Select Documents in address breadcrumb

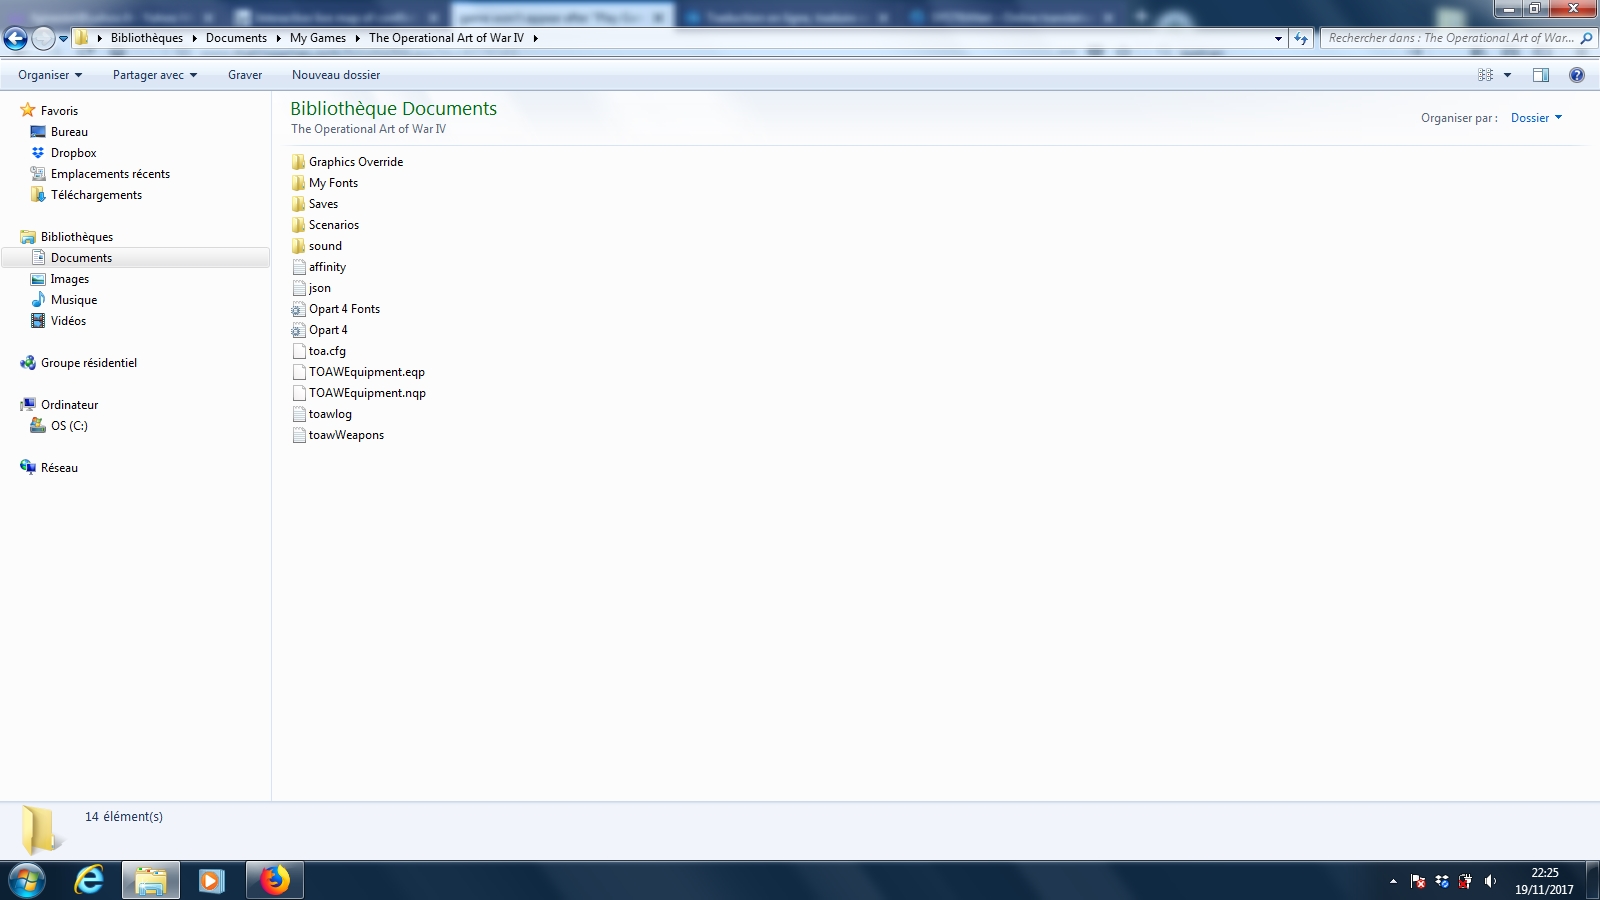(x=236, y=38)
